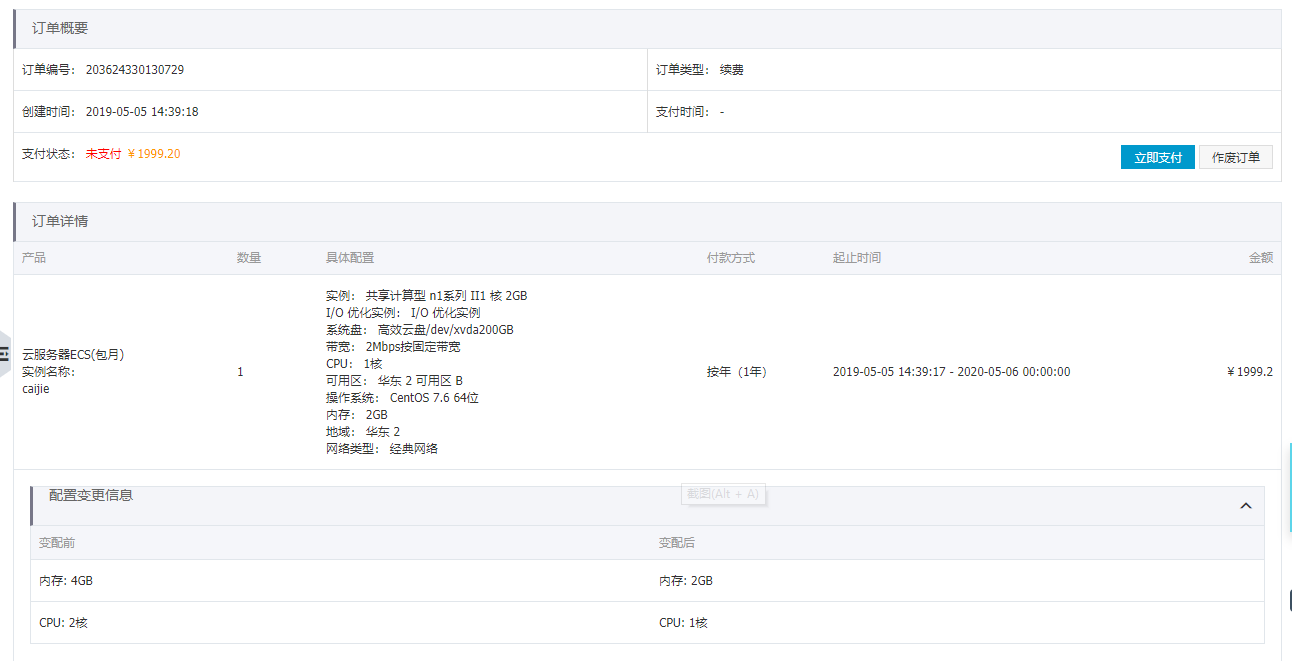1292x661 pixels.
Task: Expand the left sidebar hexagon menu icon
Action: (x=5, y=353)
